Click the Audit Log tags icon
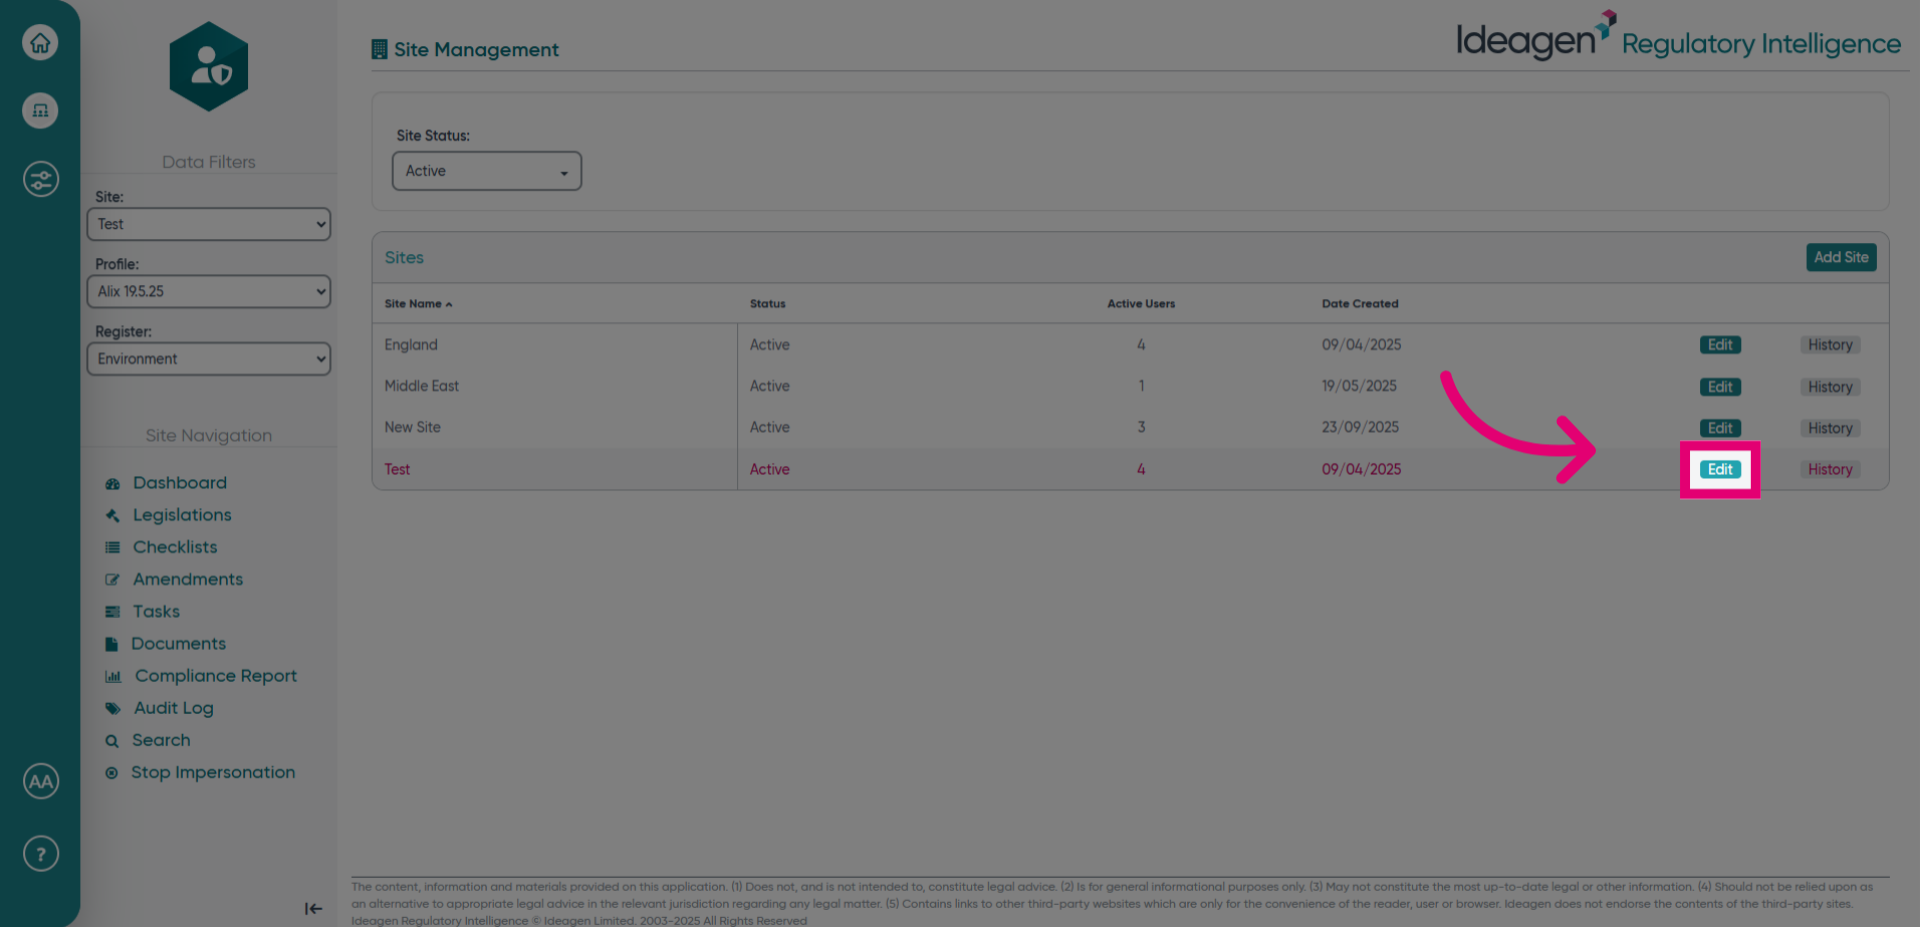This screenshot has height=927, width=1920. coord(112,708)
